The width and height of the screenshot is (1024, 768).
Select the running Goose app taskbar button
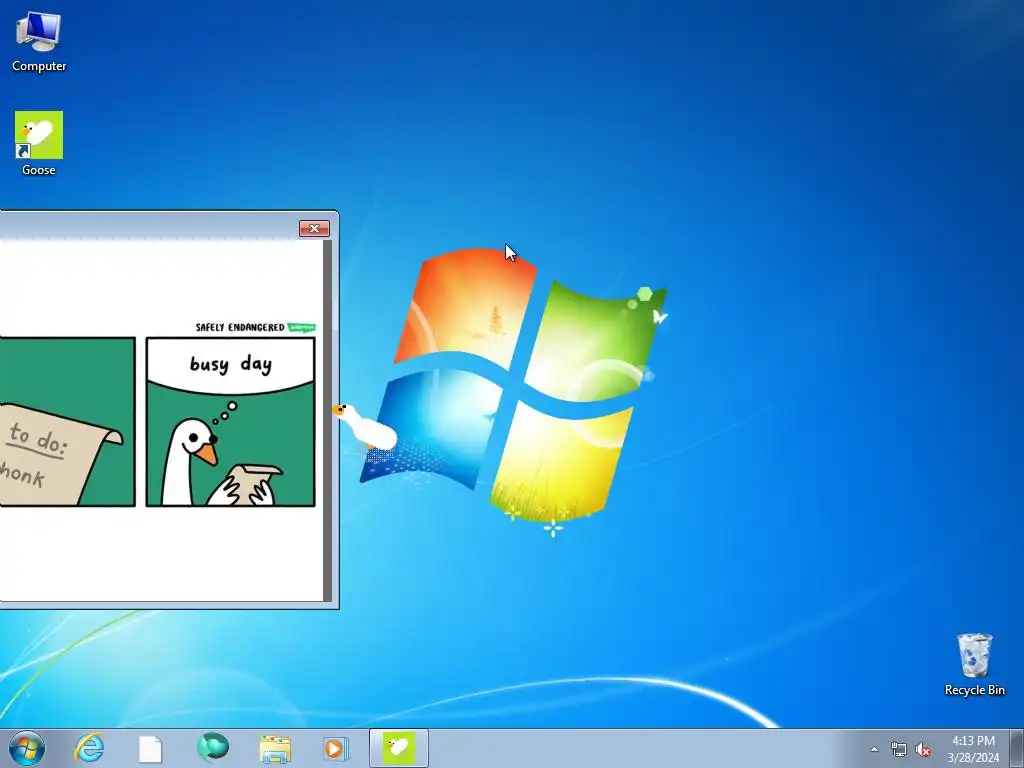coord(398,748)
